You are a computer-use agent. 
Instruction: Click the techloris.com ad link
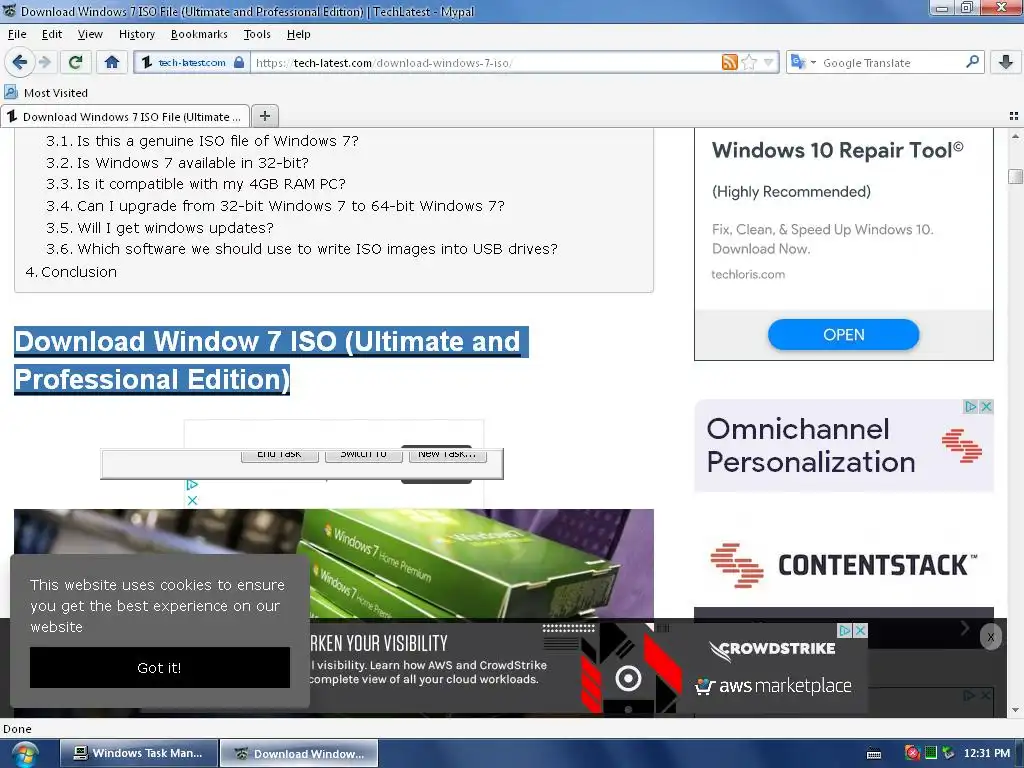[748, 274]
